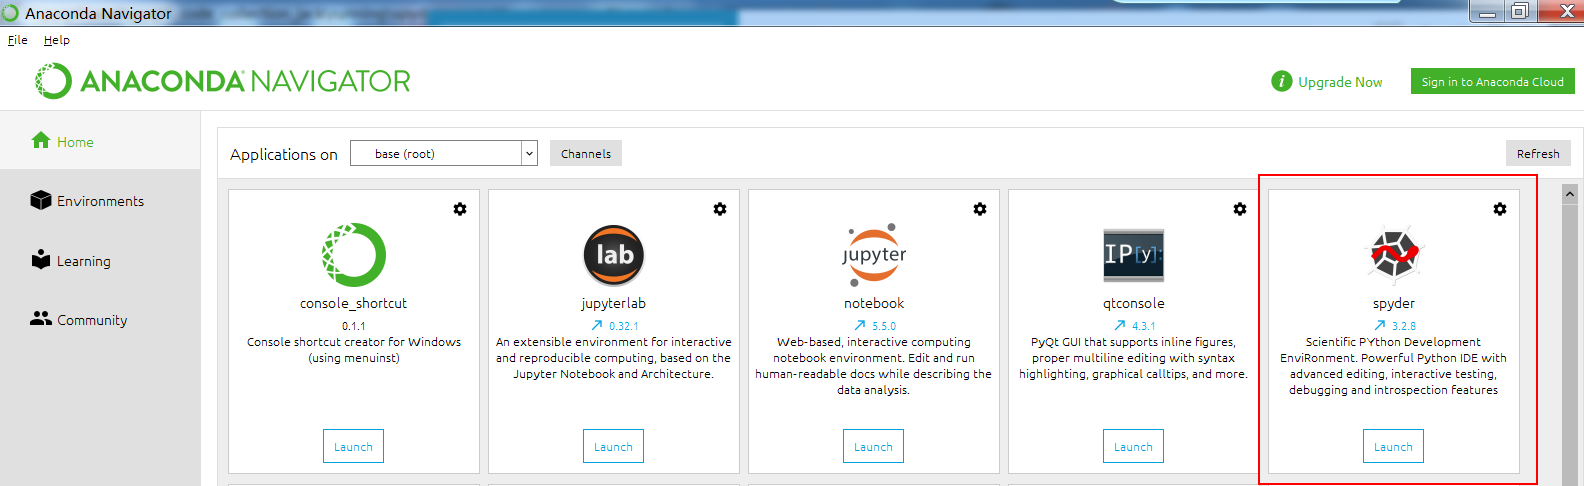
Task: Go to the Home section
Action: [x=100, y=141]
